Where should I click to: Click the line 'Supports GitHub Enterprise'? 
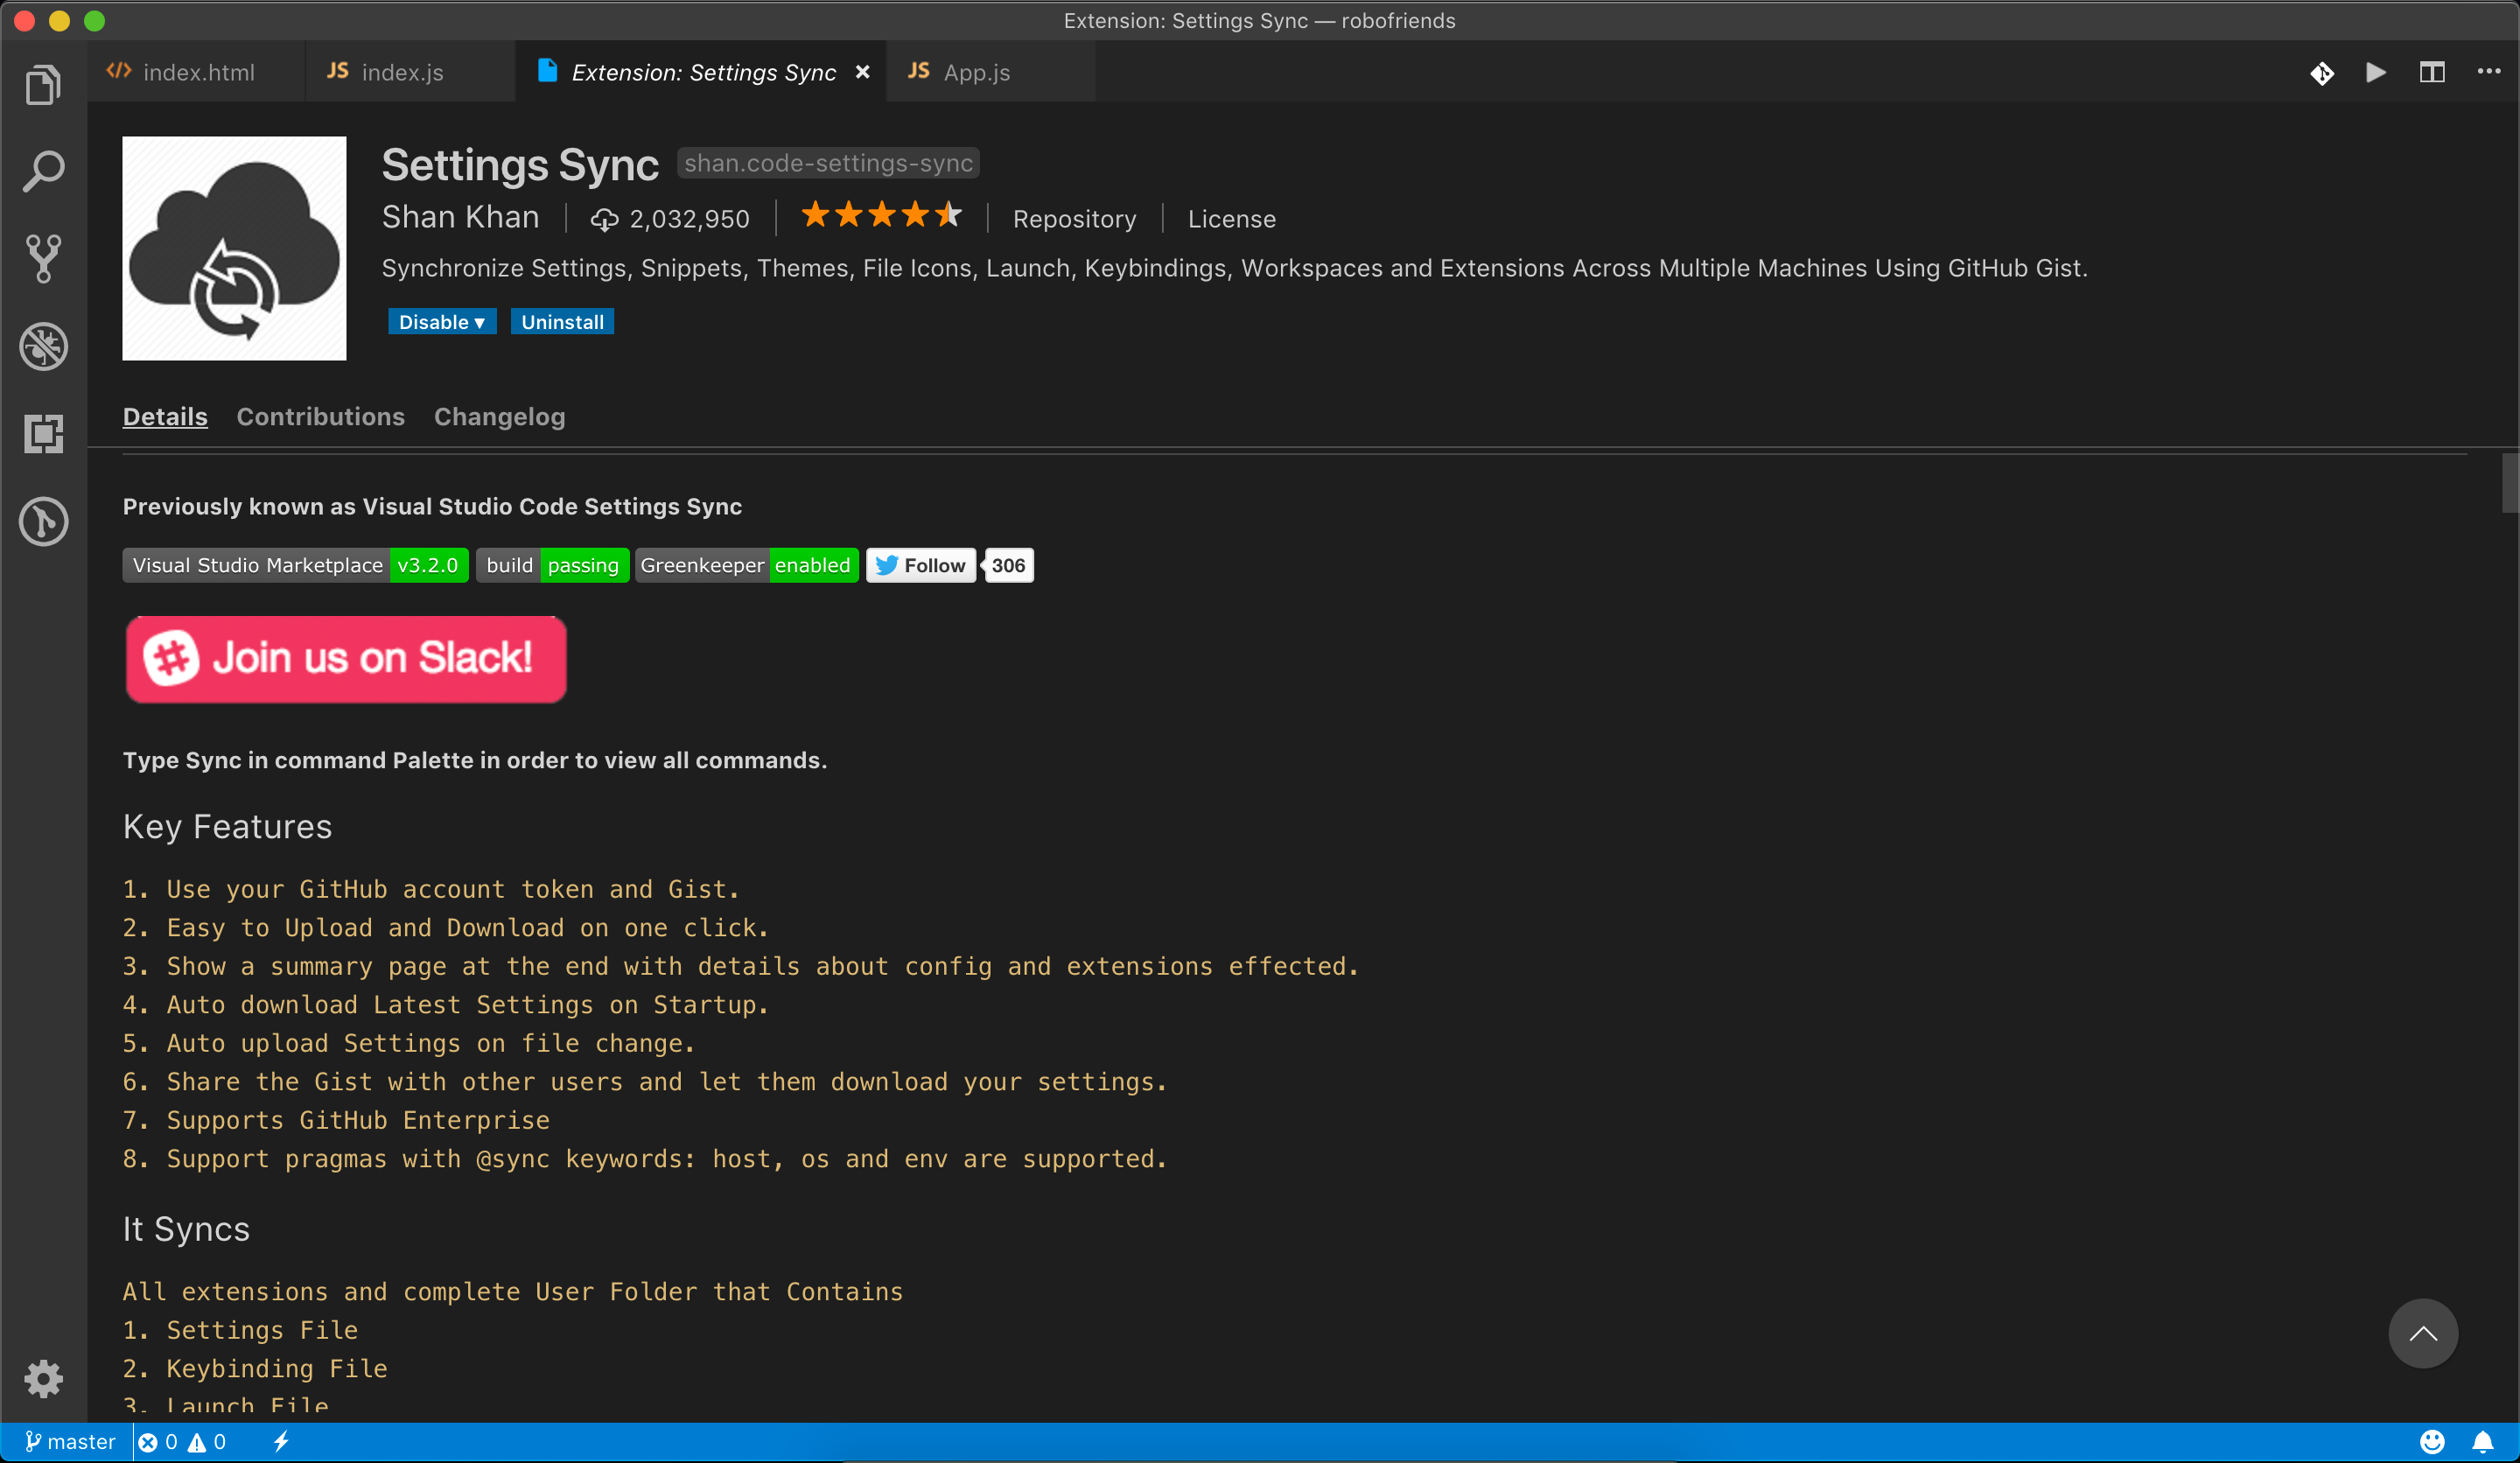pos(336,1120)
